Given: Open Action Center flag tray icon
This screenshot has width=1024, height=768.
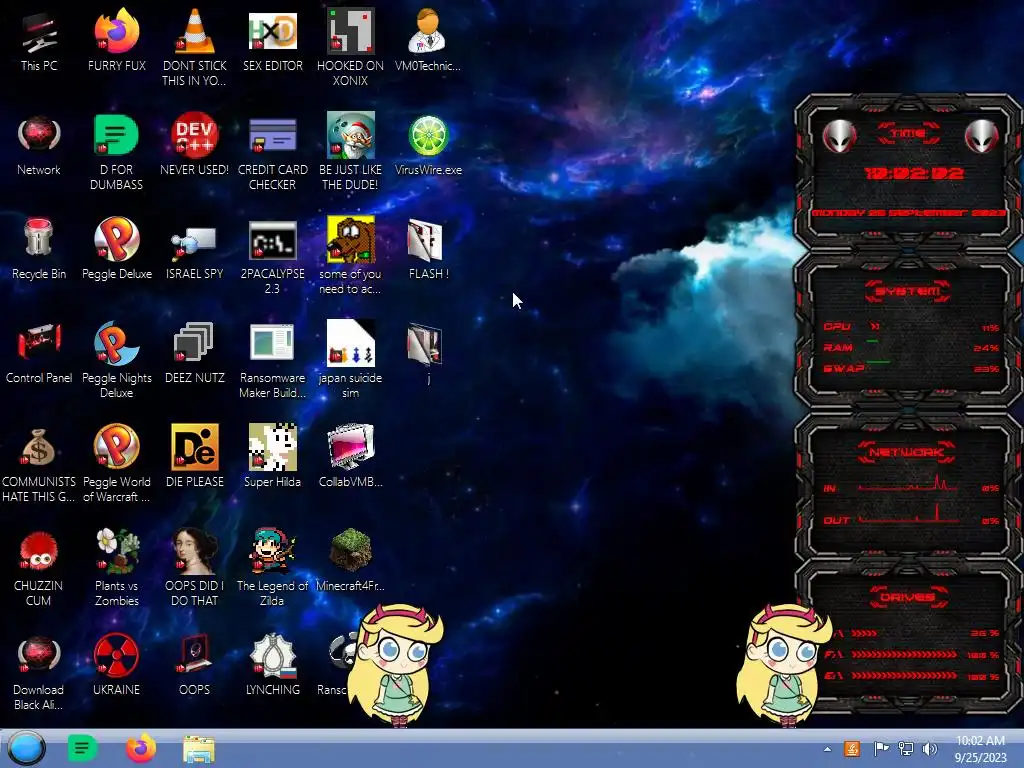Looking at the screenshot, I should coord(880,748).
